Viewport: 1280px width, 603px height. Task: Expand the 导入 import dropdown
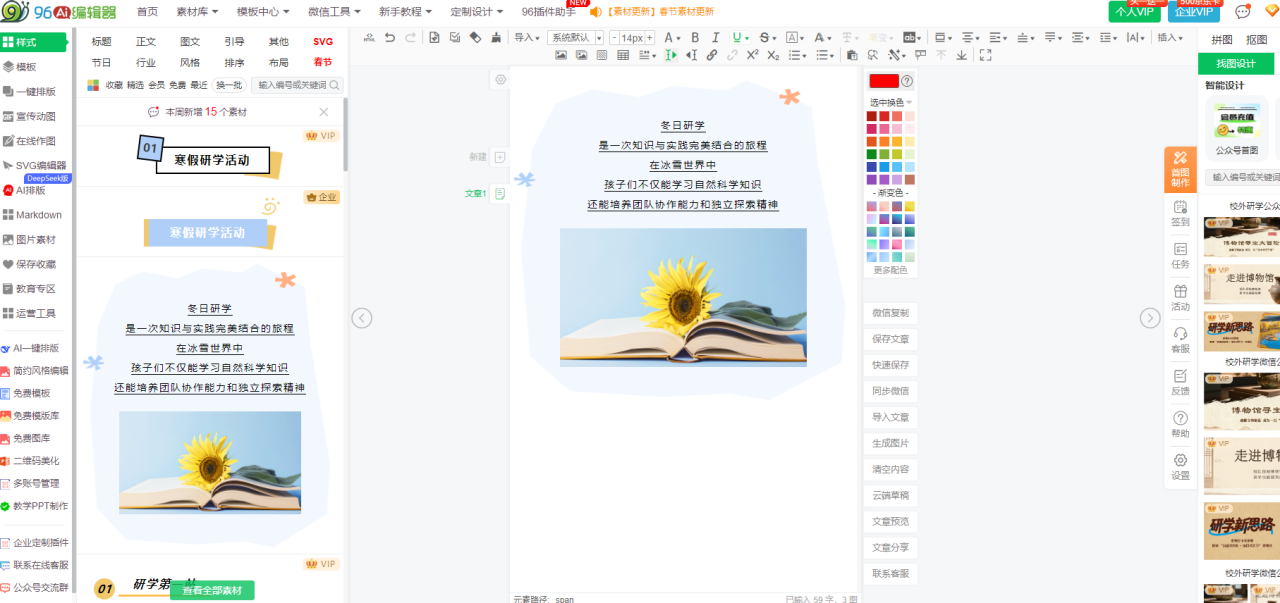pos(525,38)
